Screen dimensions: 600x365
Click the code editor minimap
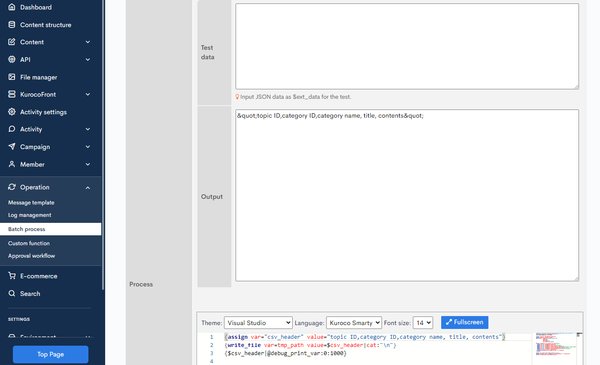555,345
